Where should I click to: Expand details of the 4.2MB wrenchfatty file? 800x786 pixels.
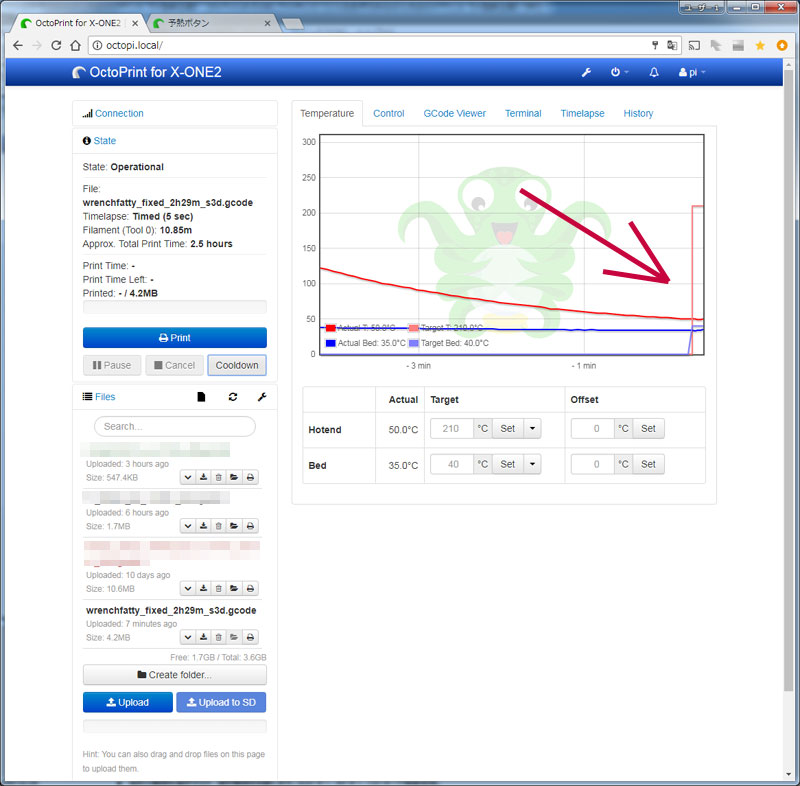coord(188,637)
